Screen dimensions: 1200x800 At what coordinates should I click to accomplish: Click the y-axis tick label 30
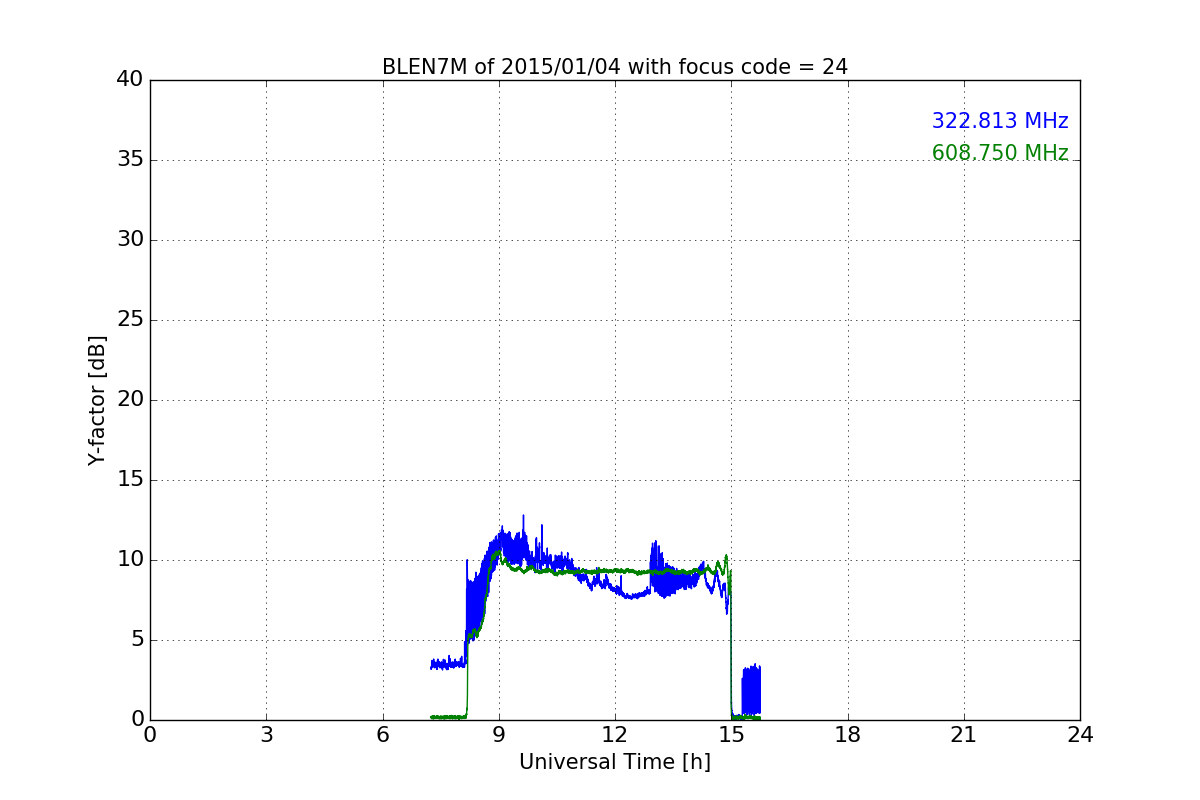(x=130, y=240)
